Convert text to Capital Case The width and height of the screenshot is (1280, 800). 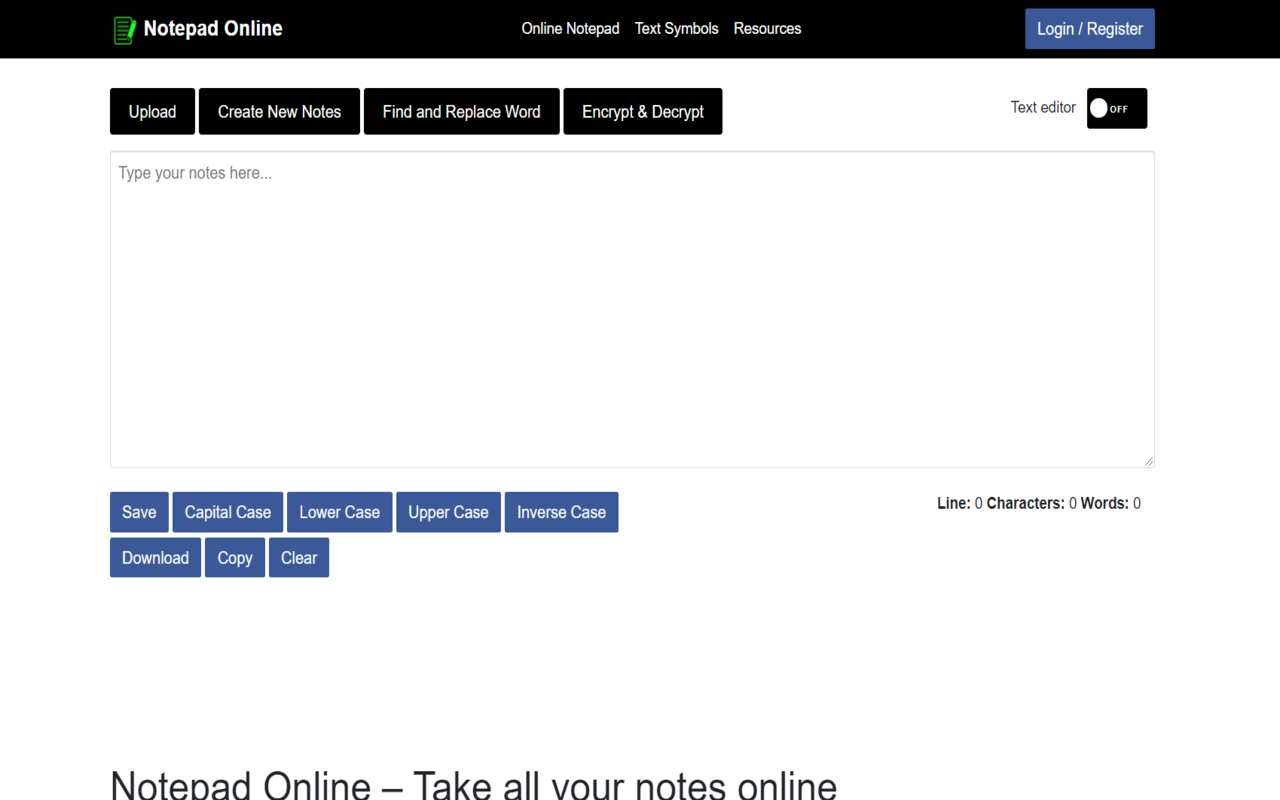click(227, 511)
